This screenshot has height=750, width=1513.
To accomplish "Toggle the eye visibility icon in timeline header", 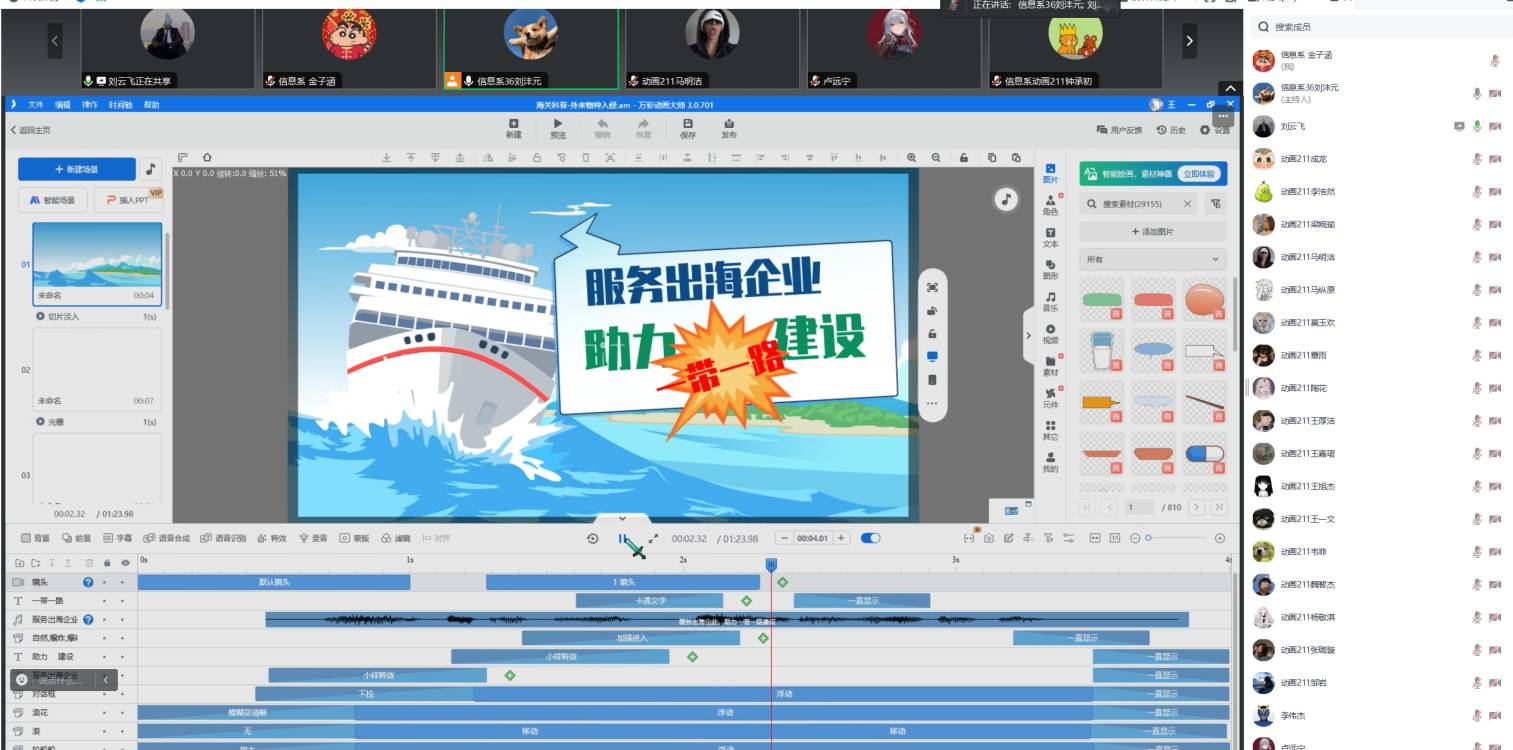I will click(125, 563).
